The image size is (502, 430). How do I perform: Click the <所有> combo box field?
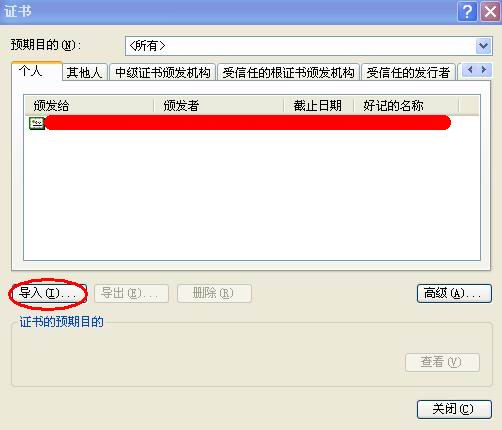point(309,46)
